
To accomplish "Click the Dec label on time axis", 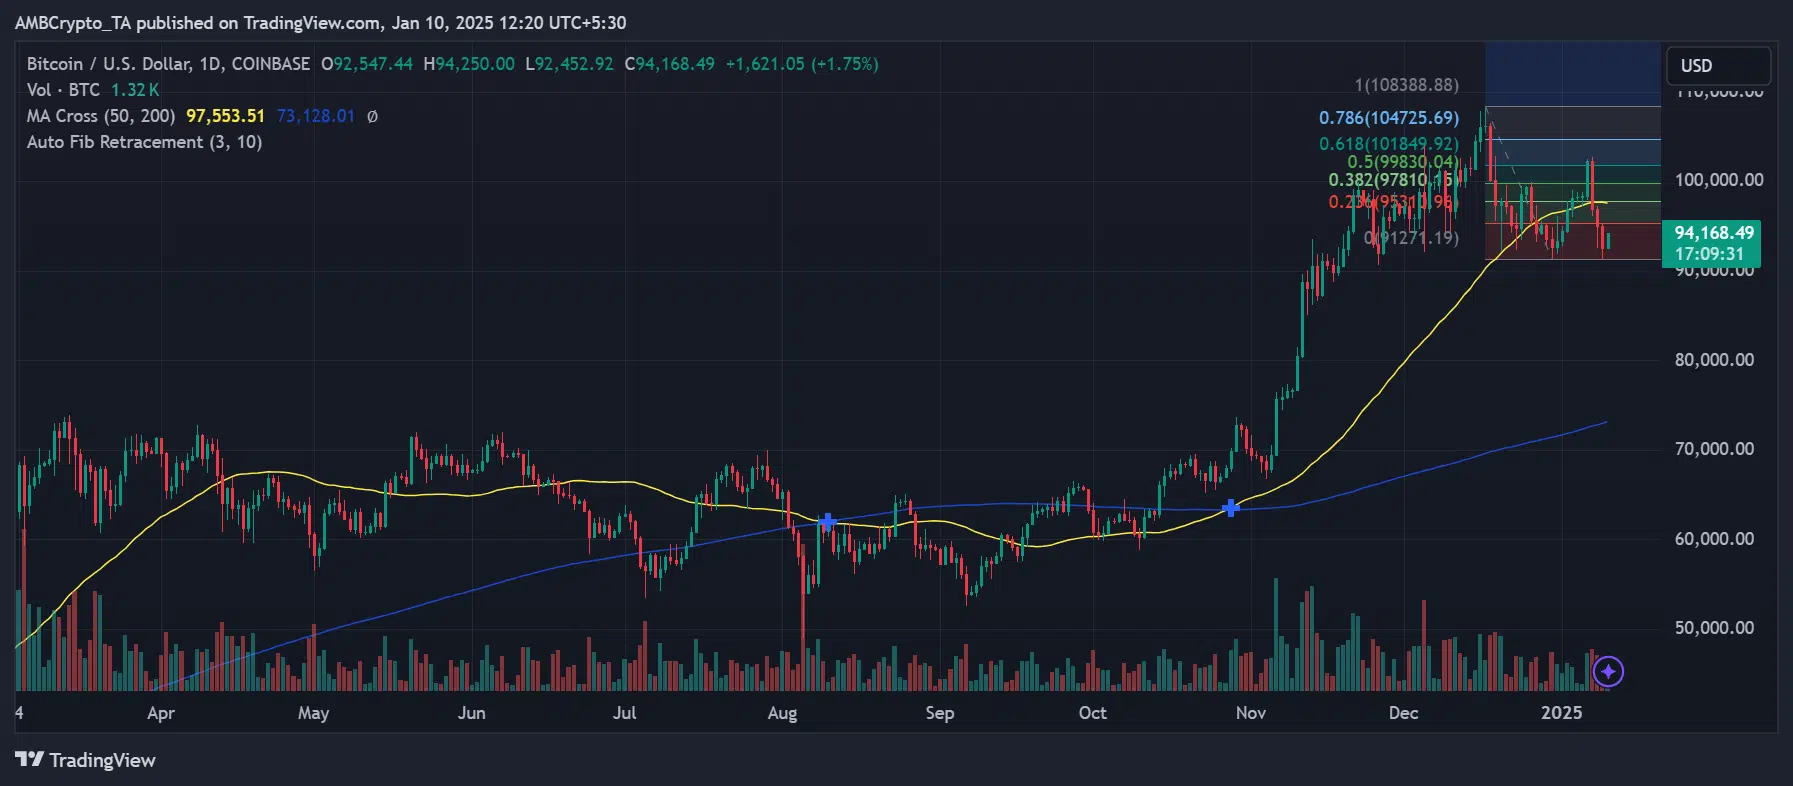I will (x=1403, y=713).
